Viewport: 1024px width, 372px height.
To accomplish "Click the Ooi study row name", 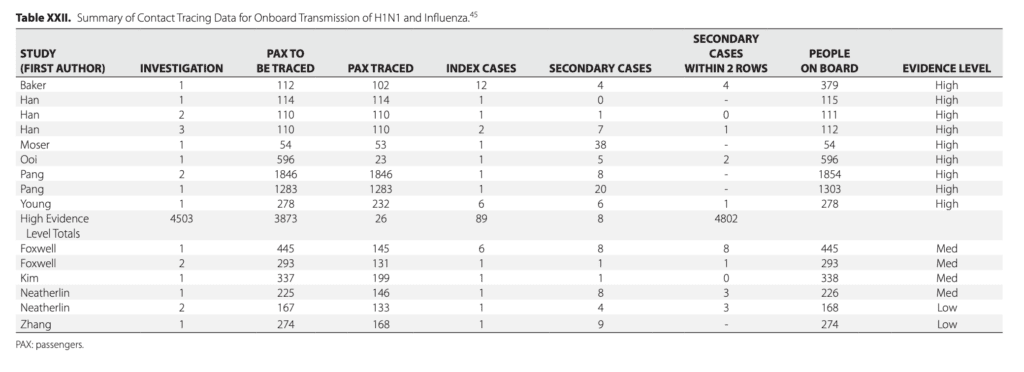I will coord(27,159).
